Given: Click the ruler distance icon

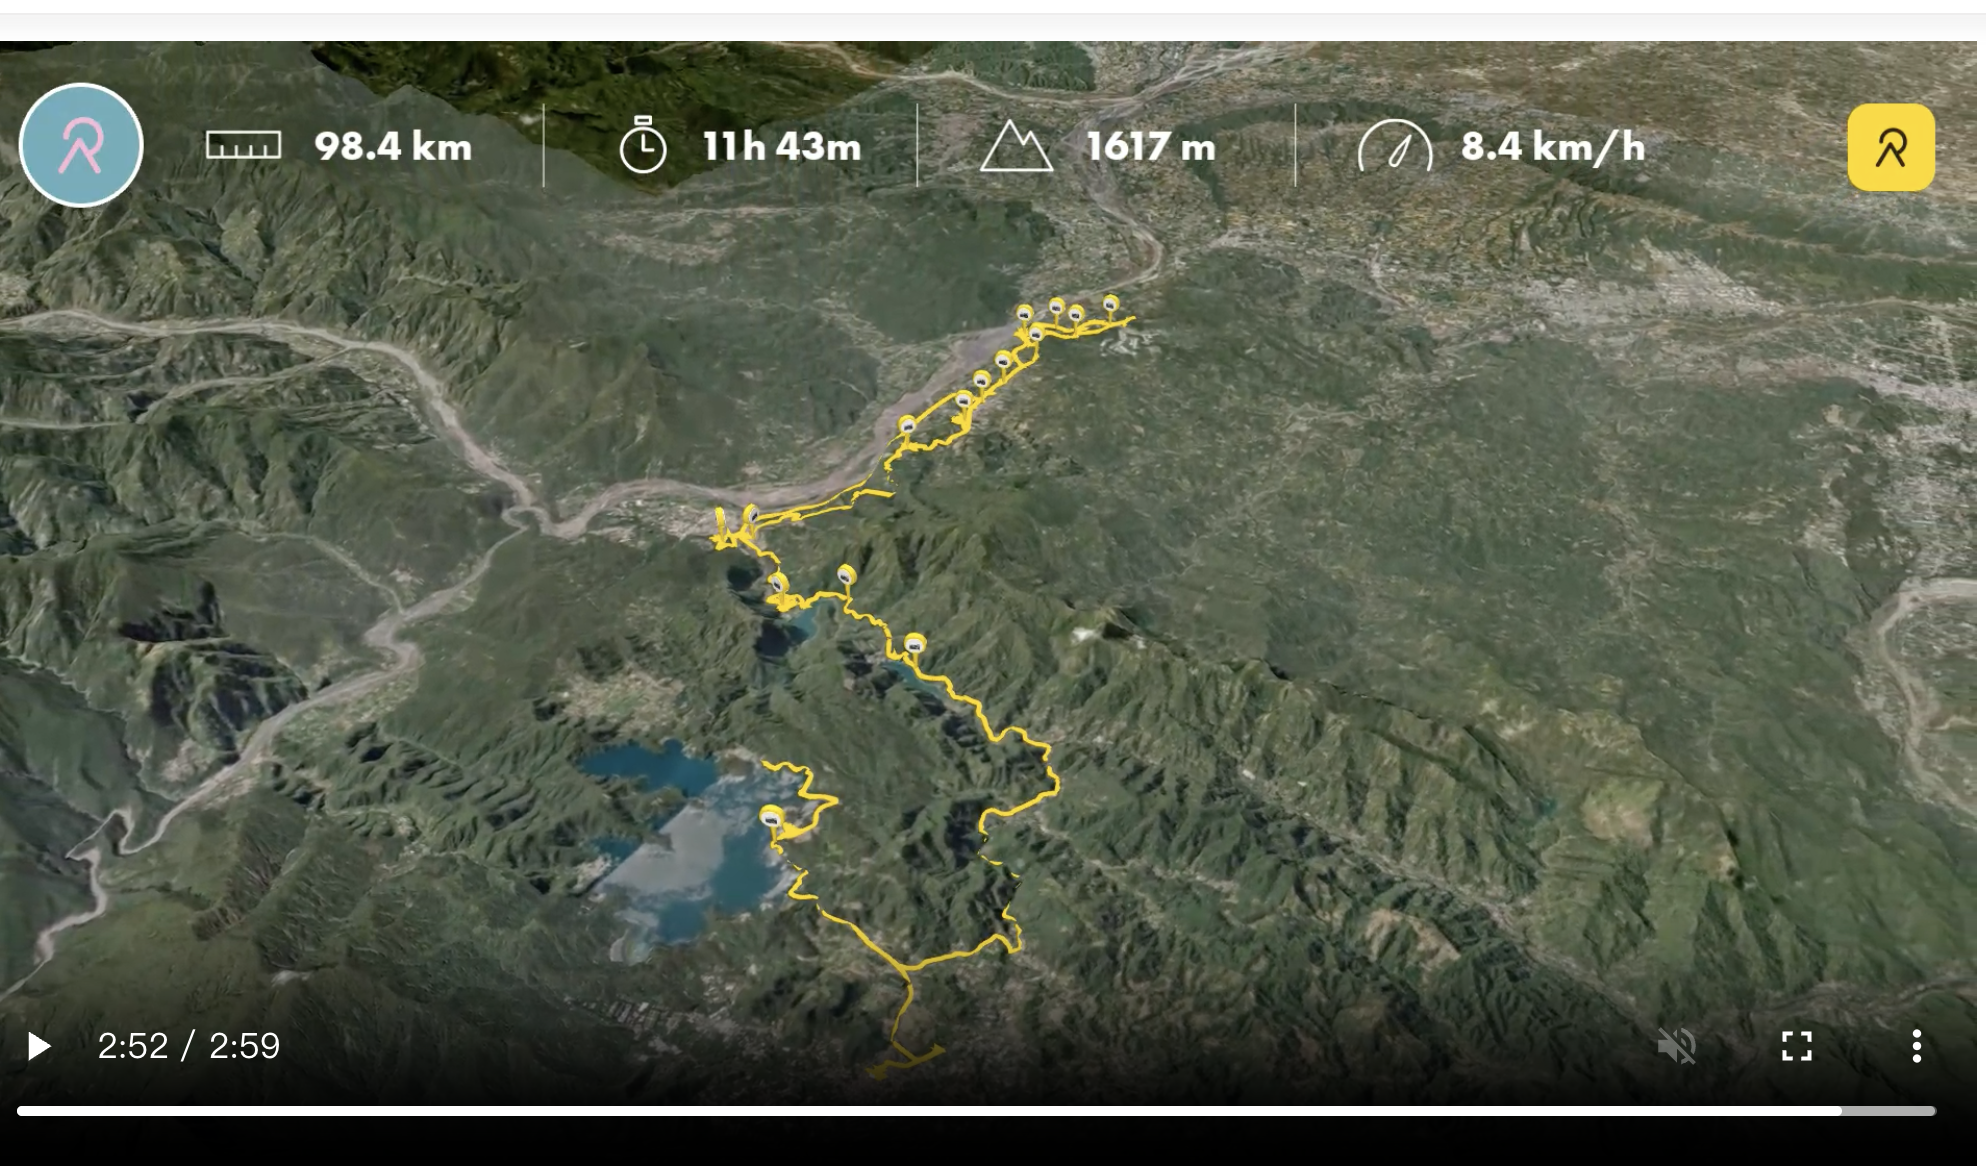Looking at the screenshot, I should tap(243, 146).
